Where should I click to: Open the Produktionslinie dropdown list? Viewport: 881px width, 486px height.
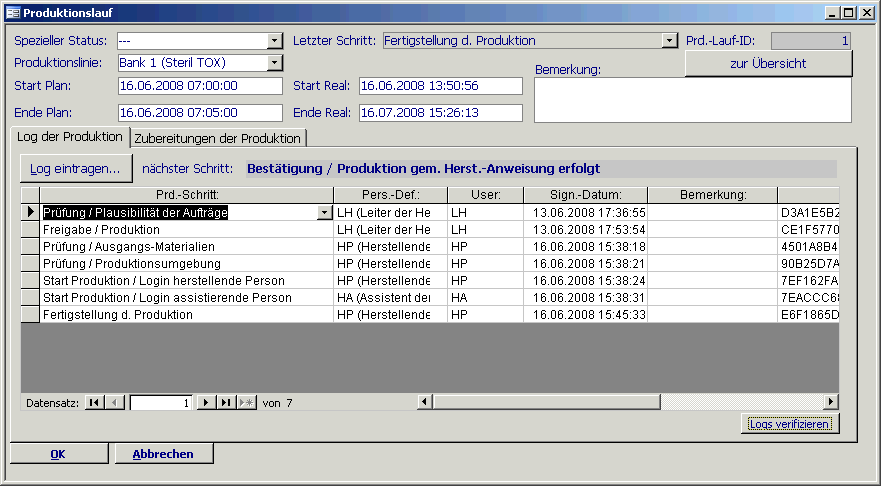(x=275, y=63)
